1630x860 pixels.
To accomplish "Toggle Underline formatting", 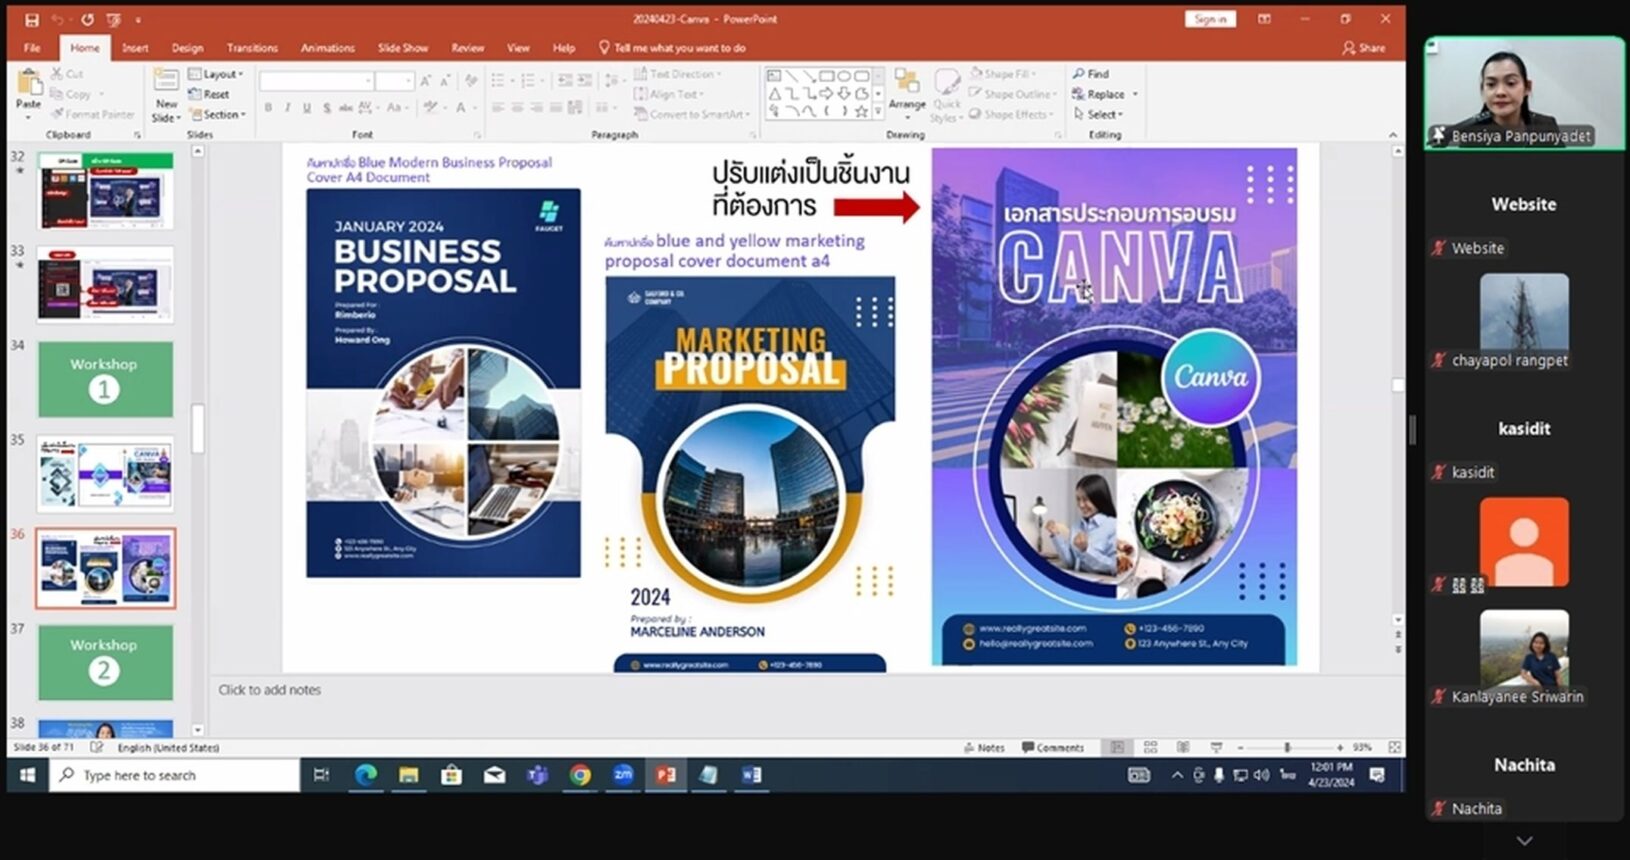I will (x=307, y=107).
